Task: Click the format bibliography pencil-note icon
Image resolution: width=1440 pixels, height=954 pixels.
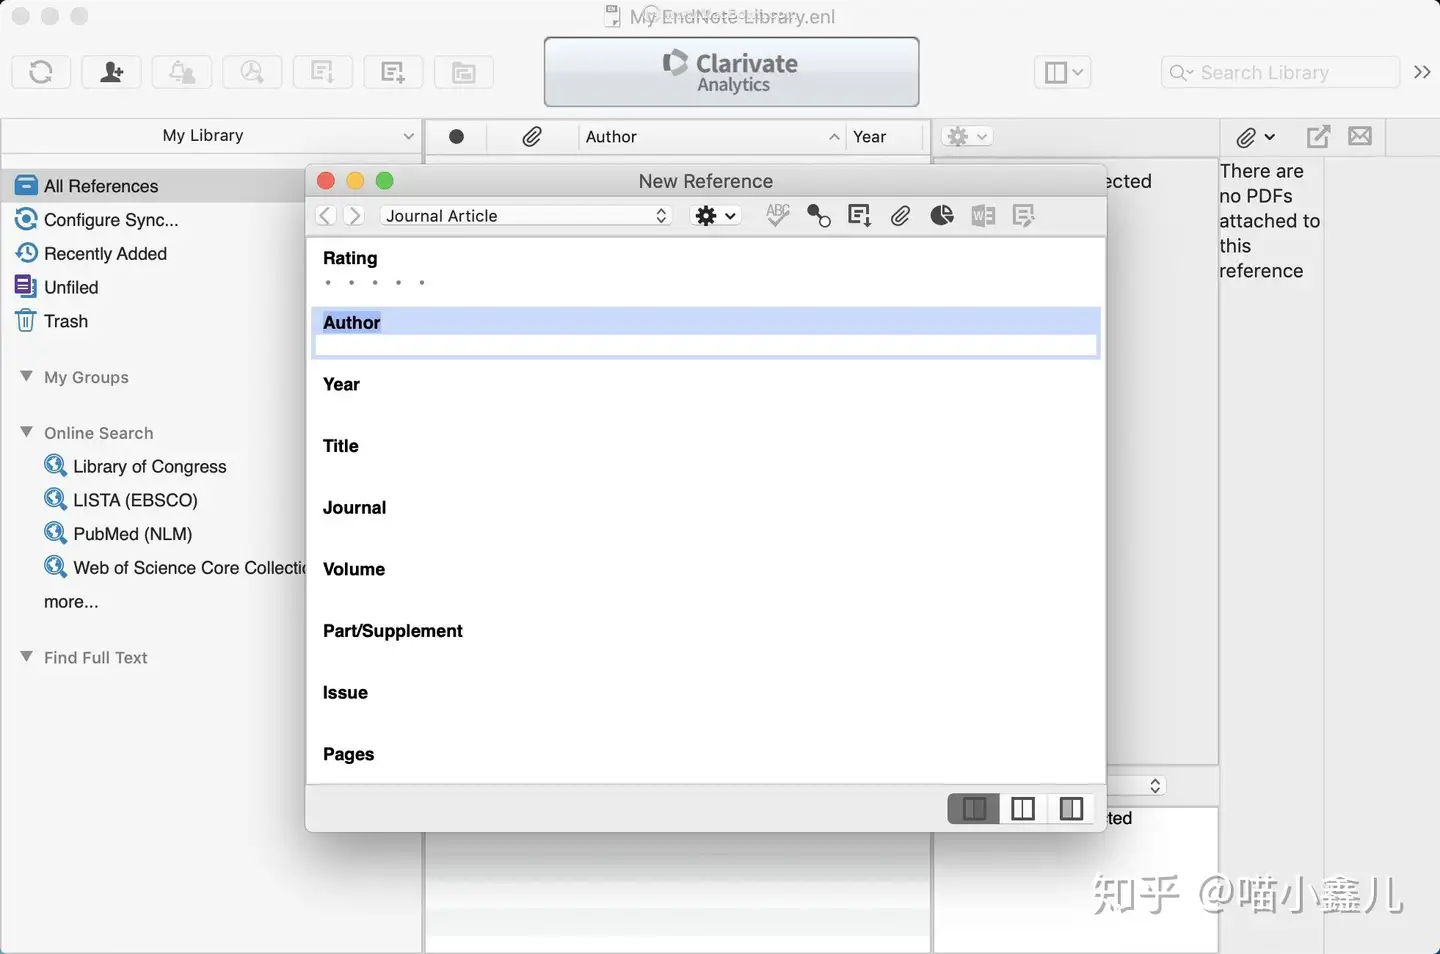Action: [1023, 216]
